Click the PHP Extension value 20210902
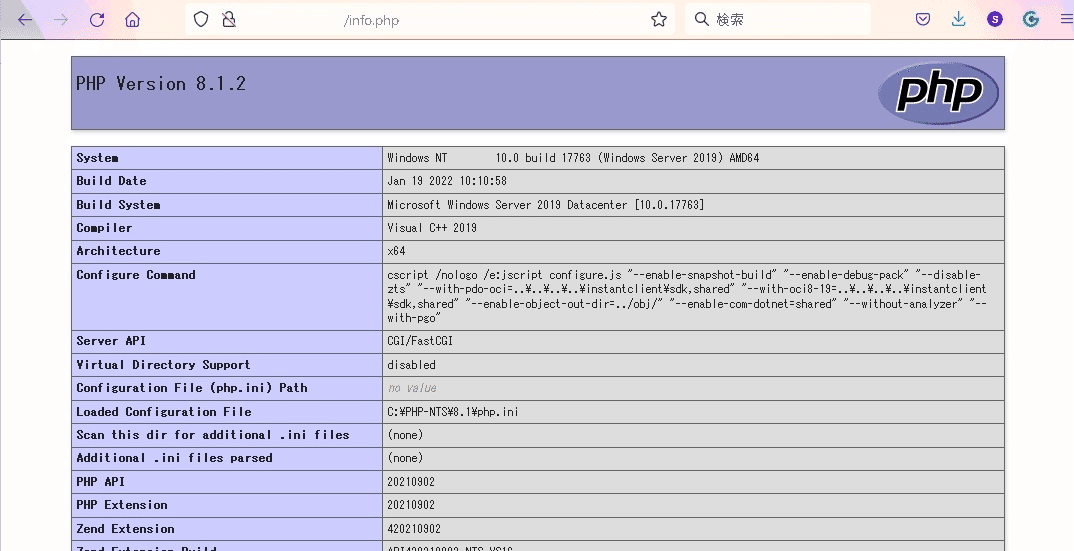The height and width of the screenshot is (551, 1074). click(x=411, y=505)
